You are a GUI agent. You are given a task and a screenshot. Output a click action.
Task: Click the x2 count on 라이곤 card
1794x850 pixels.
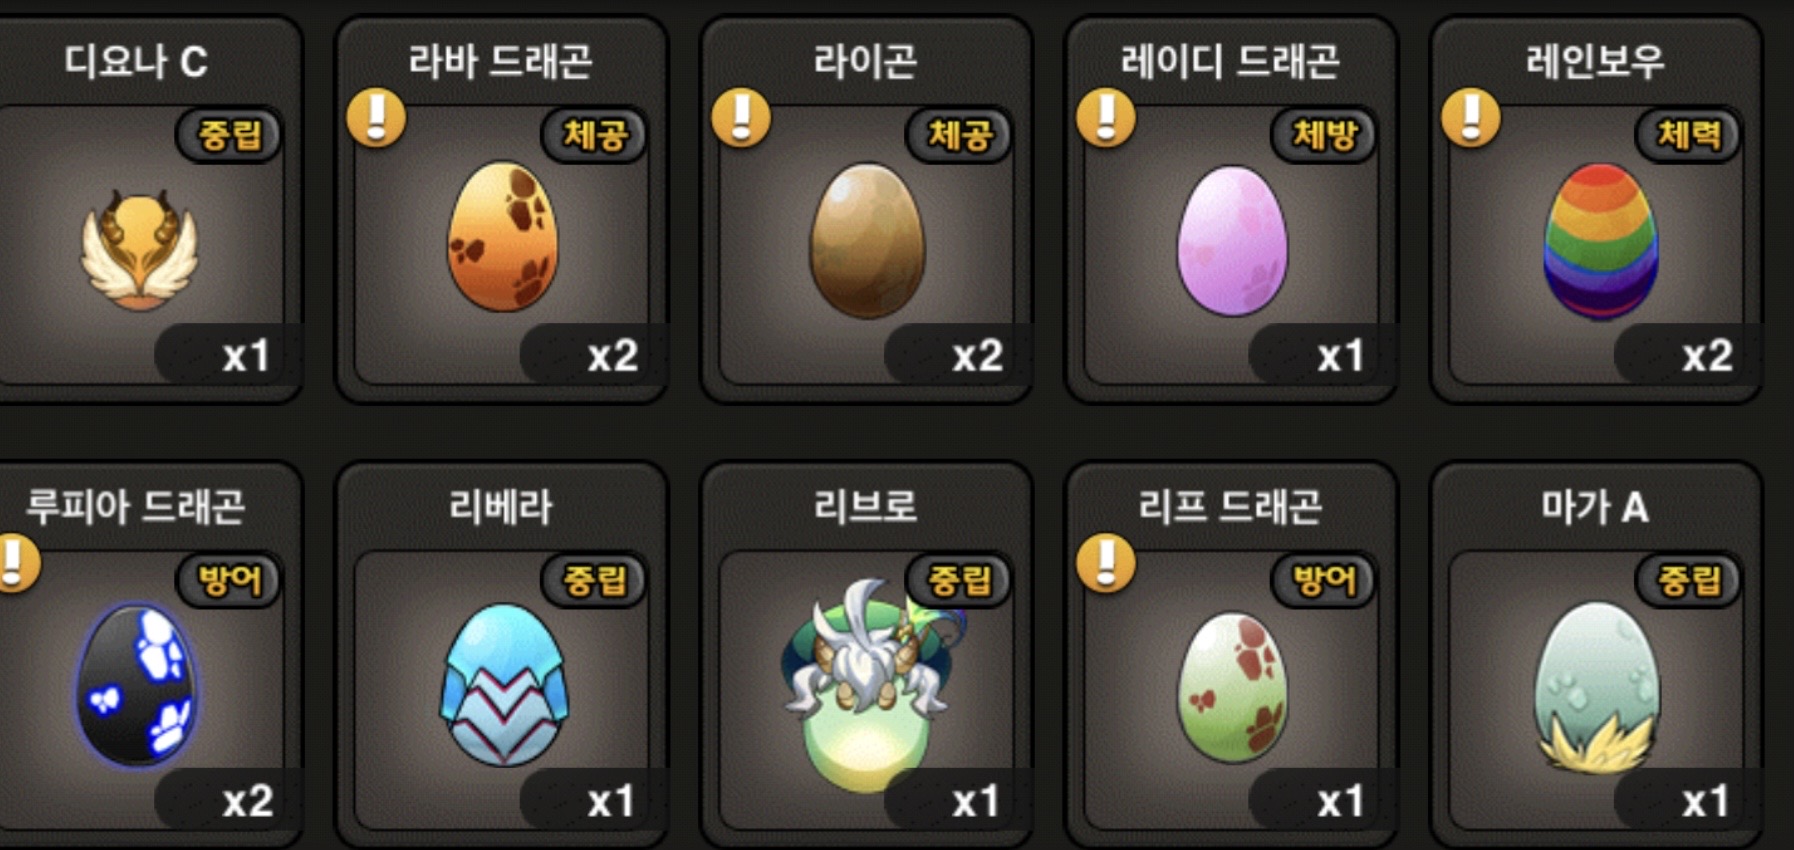point(976,356)
